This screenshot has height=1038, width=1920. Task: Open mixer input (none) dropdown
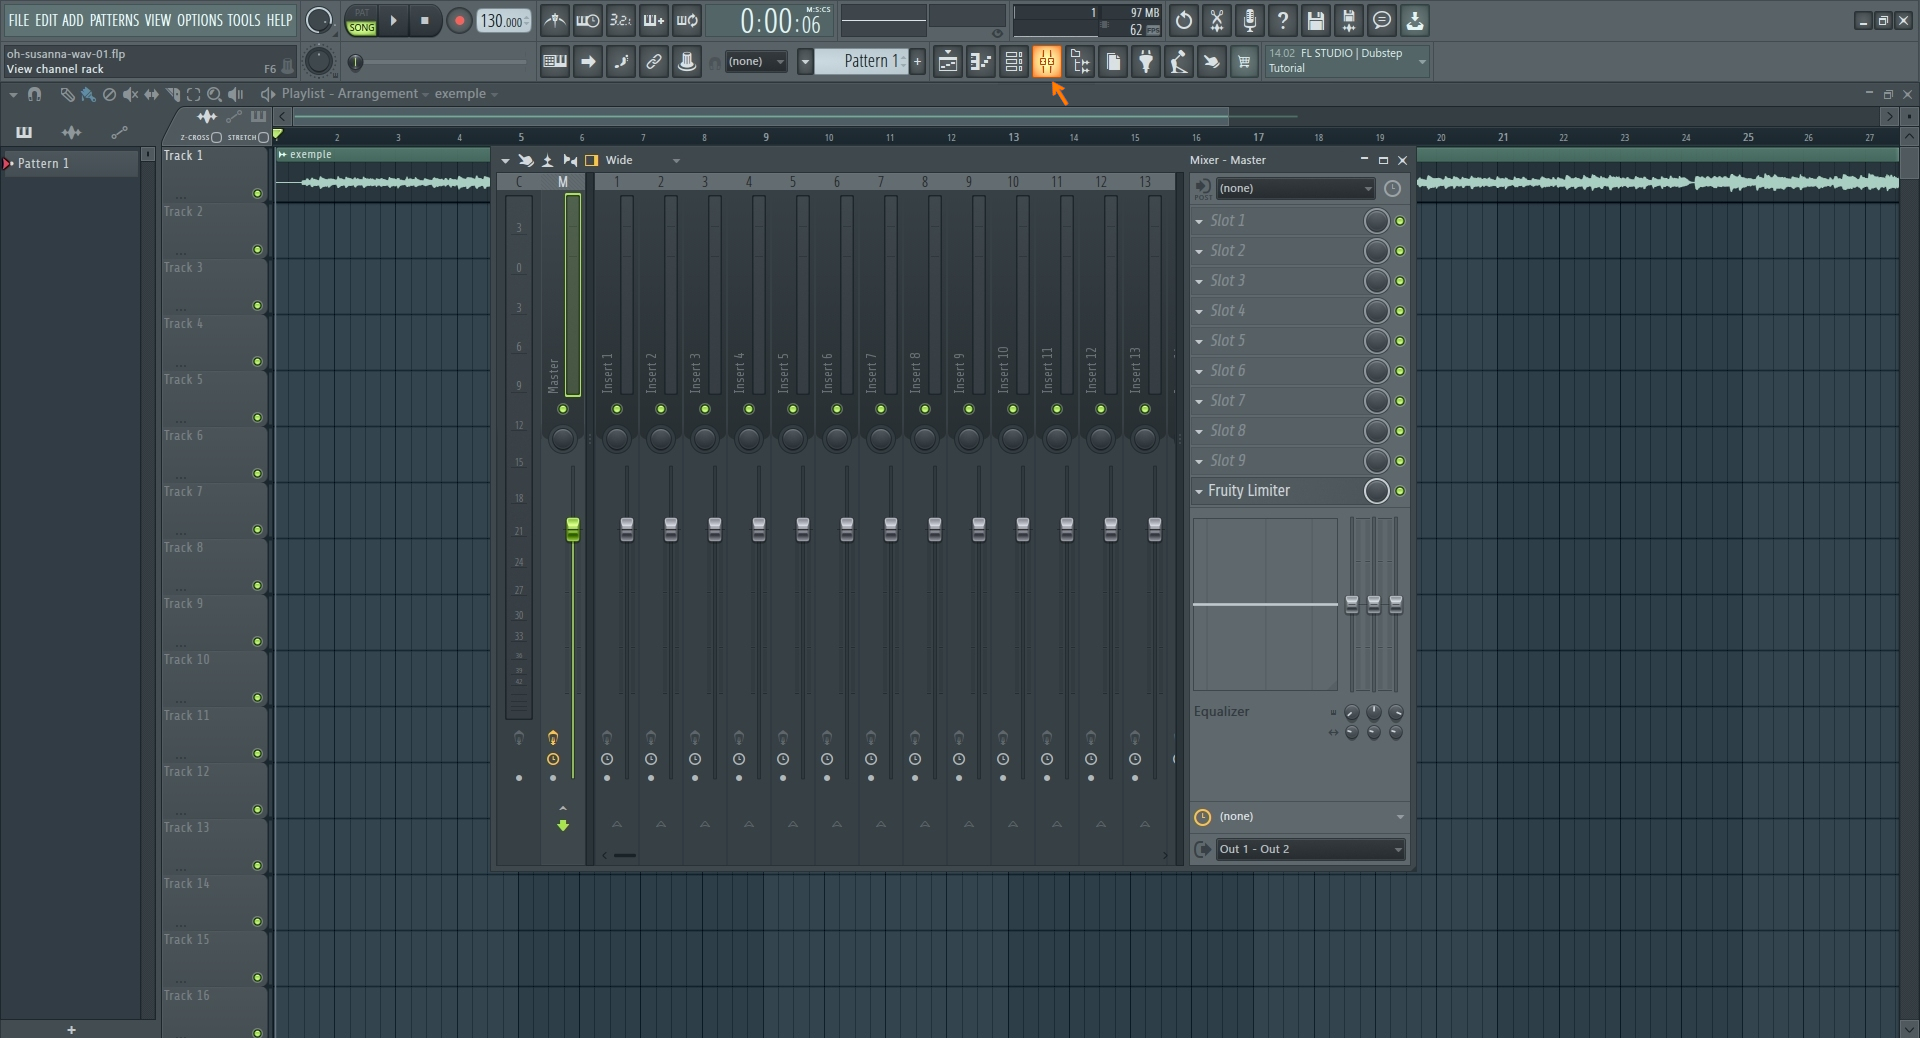click(1296, 188)
